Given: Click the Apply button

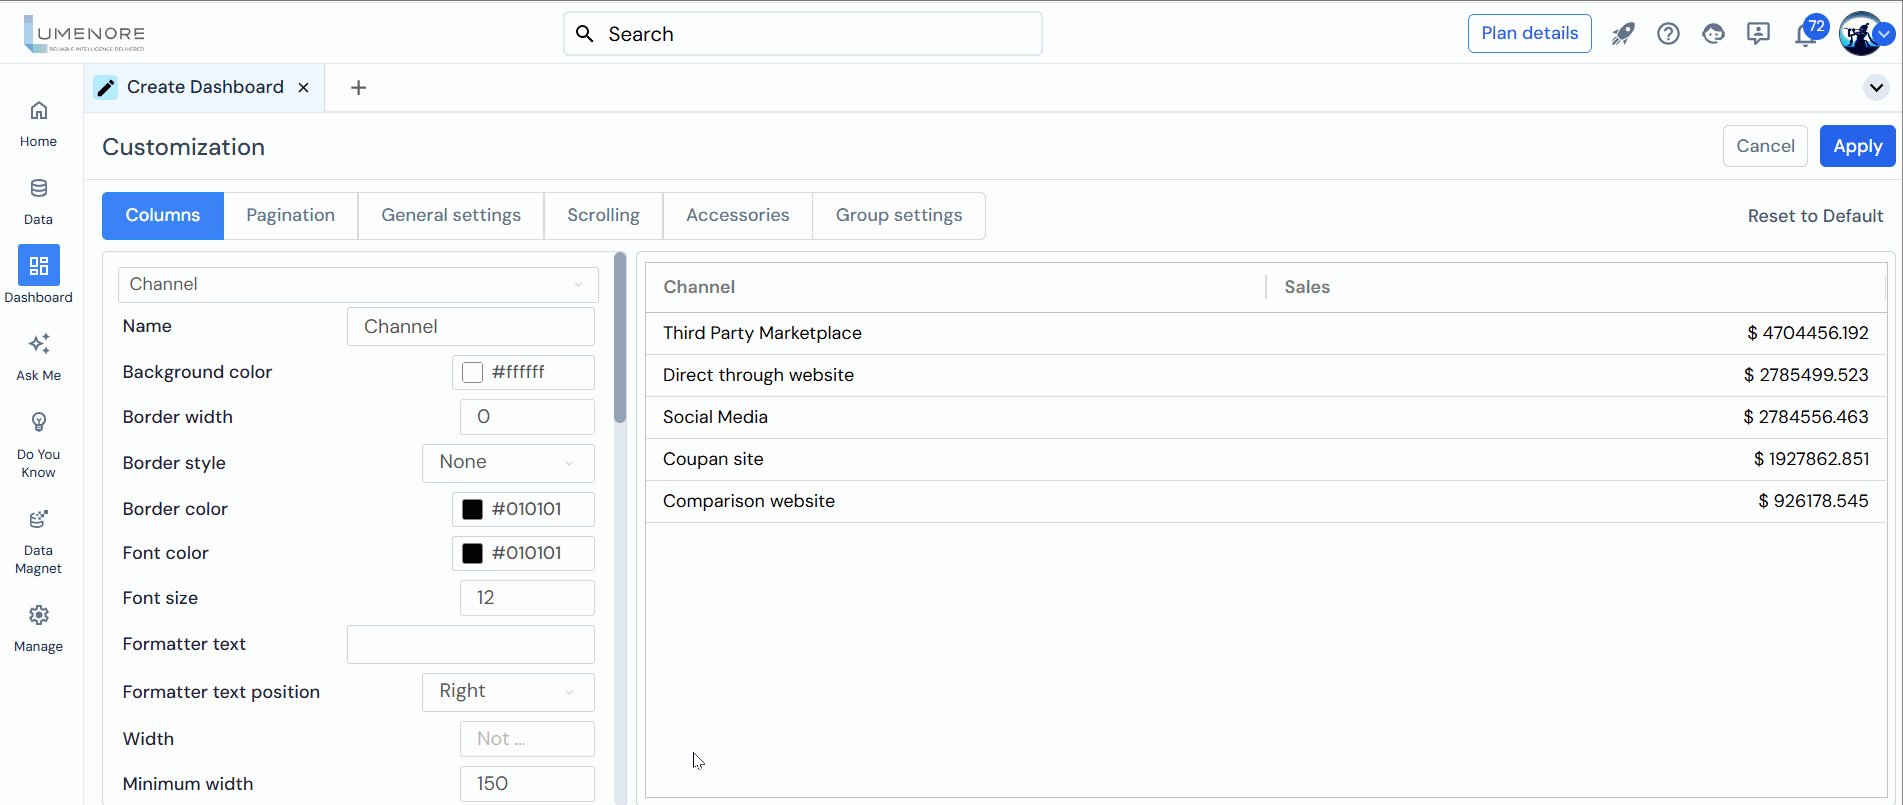Looking at the screenshot, I should [1857, 146].
